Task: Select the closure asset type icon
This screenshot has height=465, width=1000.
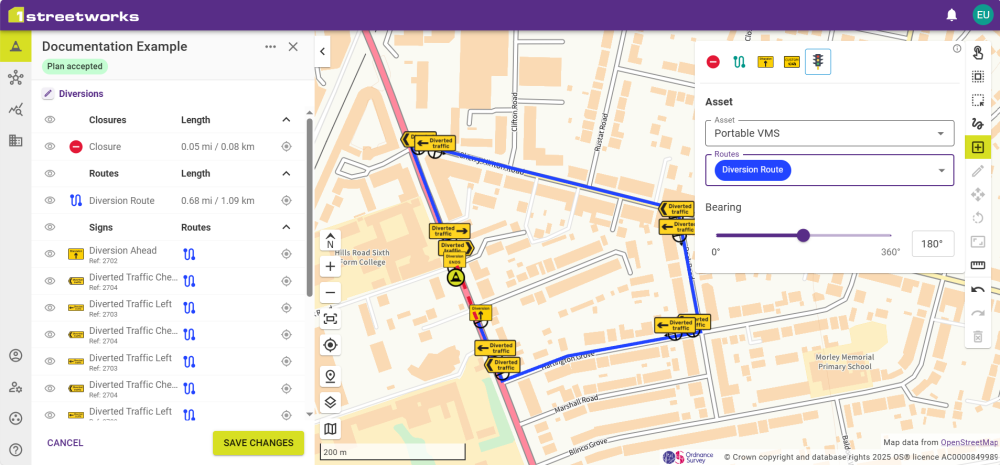Action: 713,62
